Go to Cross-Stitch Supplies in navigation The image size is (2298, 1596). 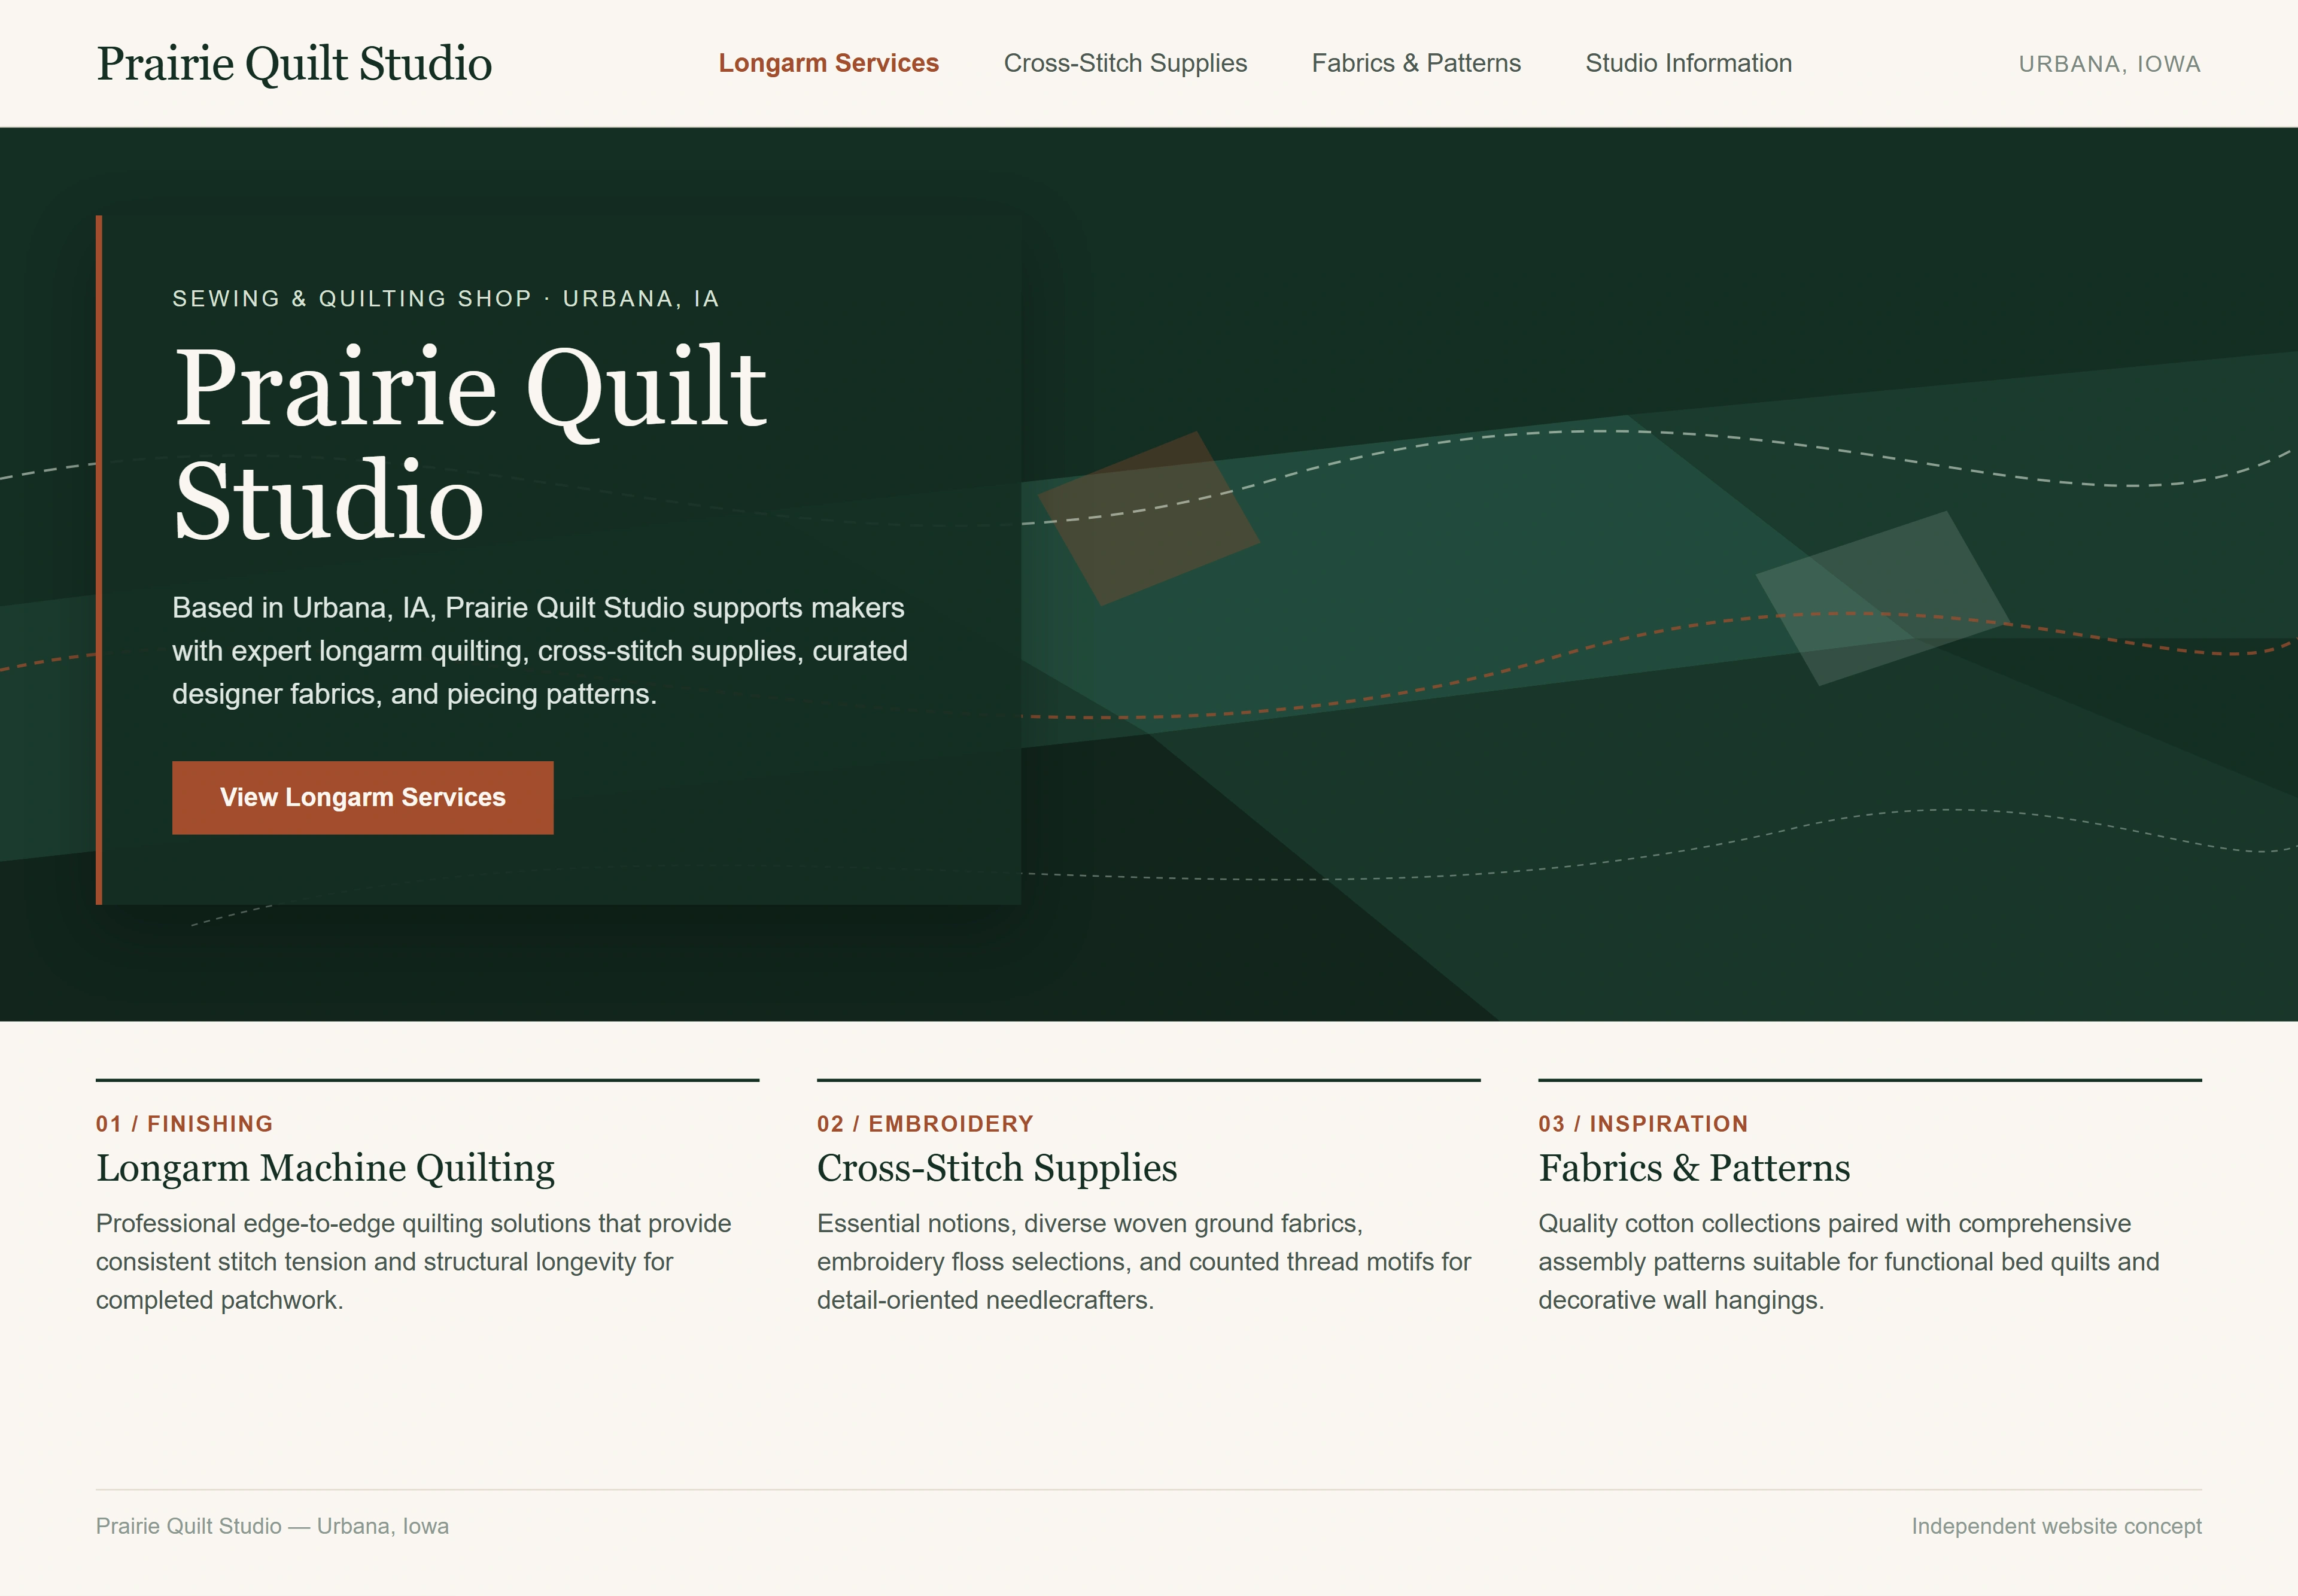coord(1125,63)
